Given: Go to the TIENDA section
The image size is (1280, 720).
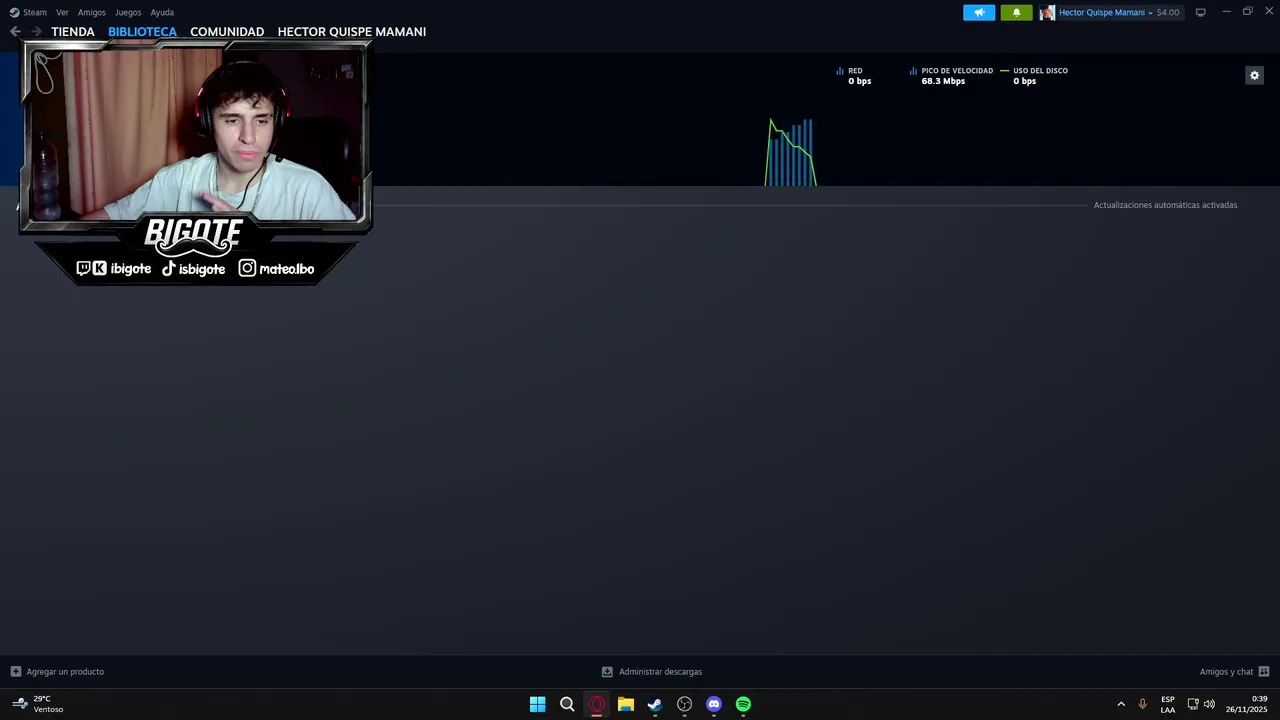Looking at the screenshot, I should click(x=73, y=32).
